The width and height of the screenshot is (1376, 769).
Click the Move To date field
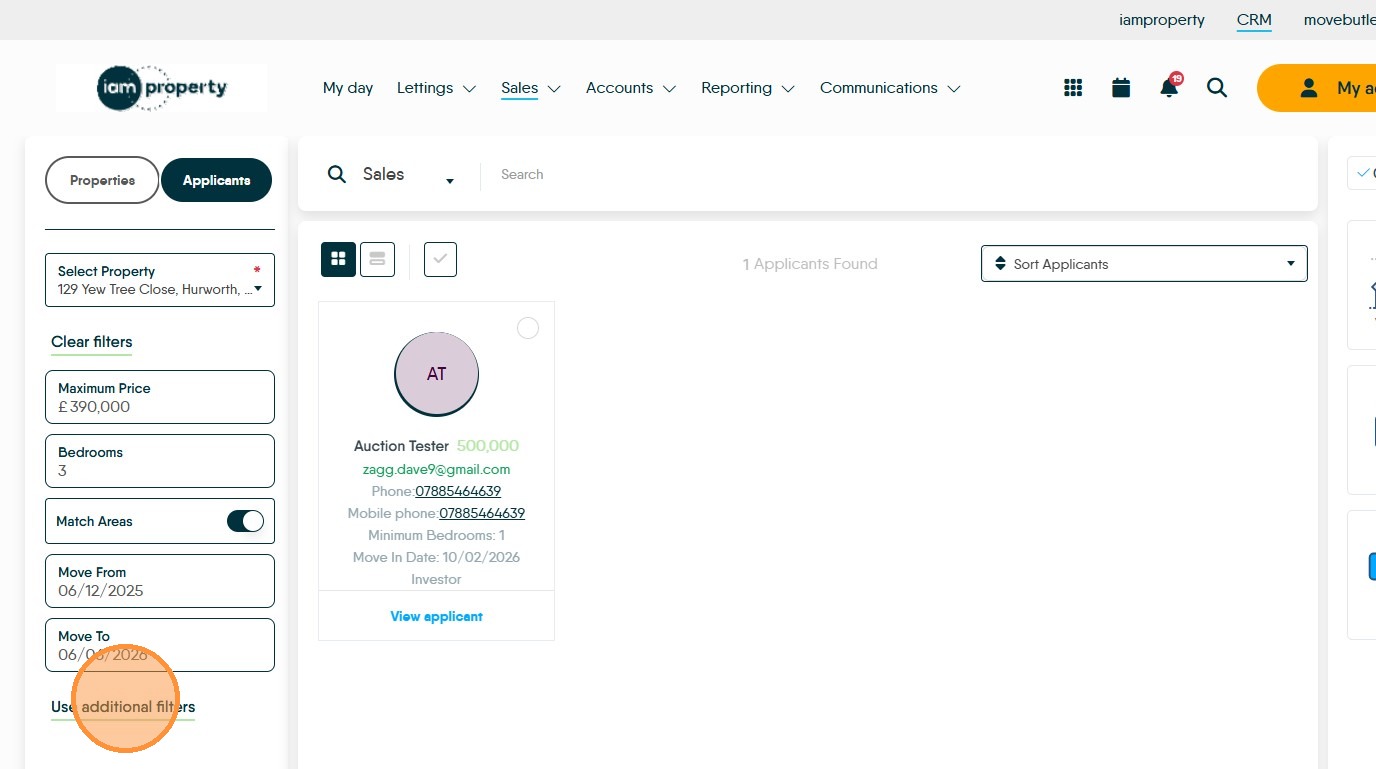tap(160, 645)
